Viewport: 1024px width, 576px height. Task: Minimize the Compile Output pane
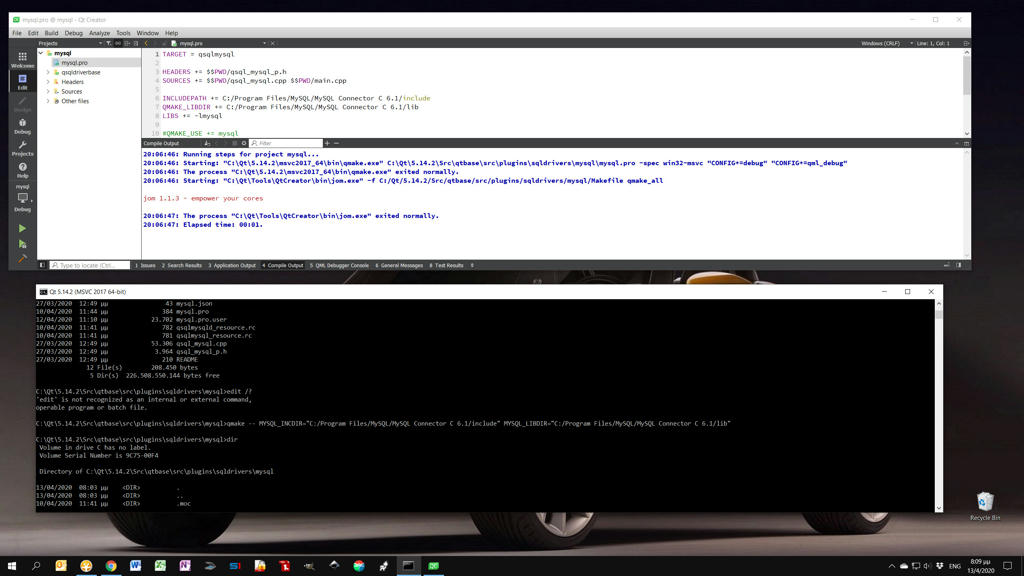point(967,143)
